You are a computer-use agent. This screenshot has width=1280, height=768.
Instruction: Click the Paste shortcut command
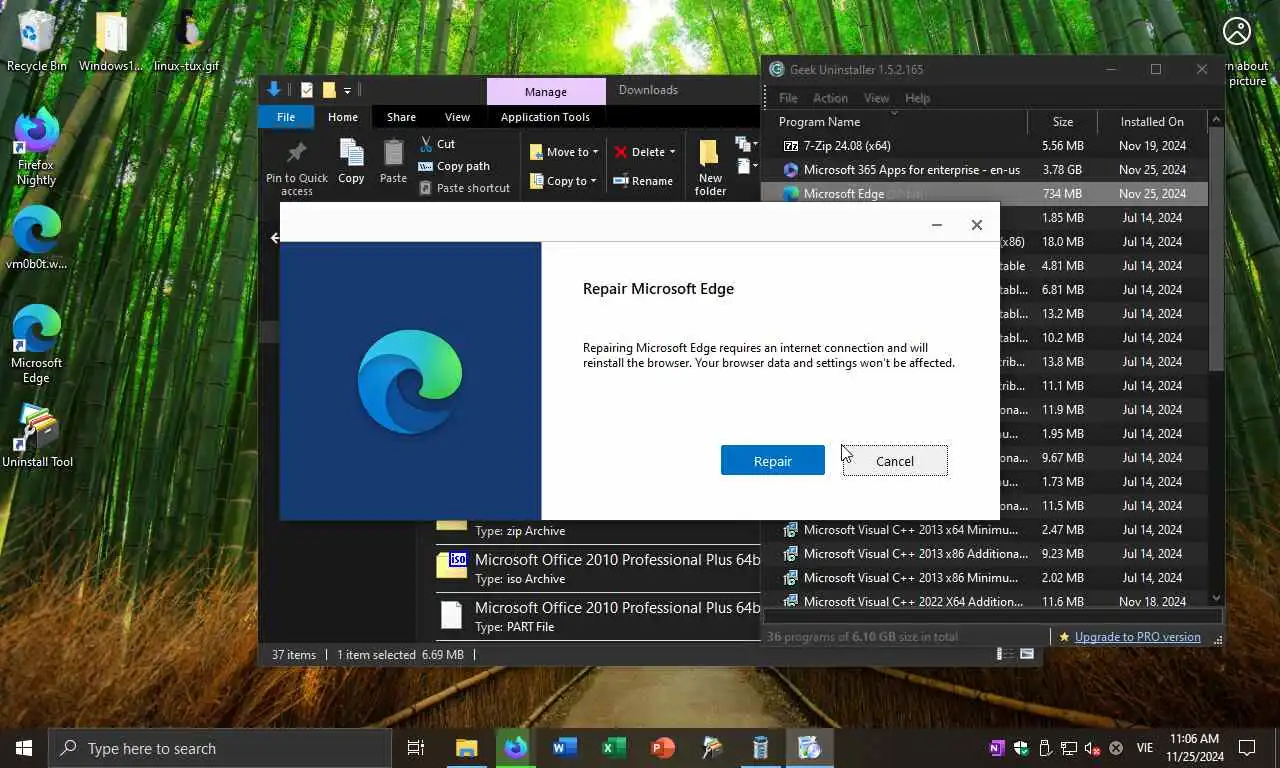point(464,188)
